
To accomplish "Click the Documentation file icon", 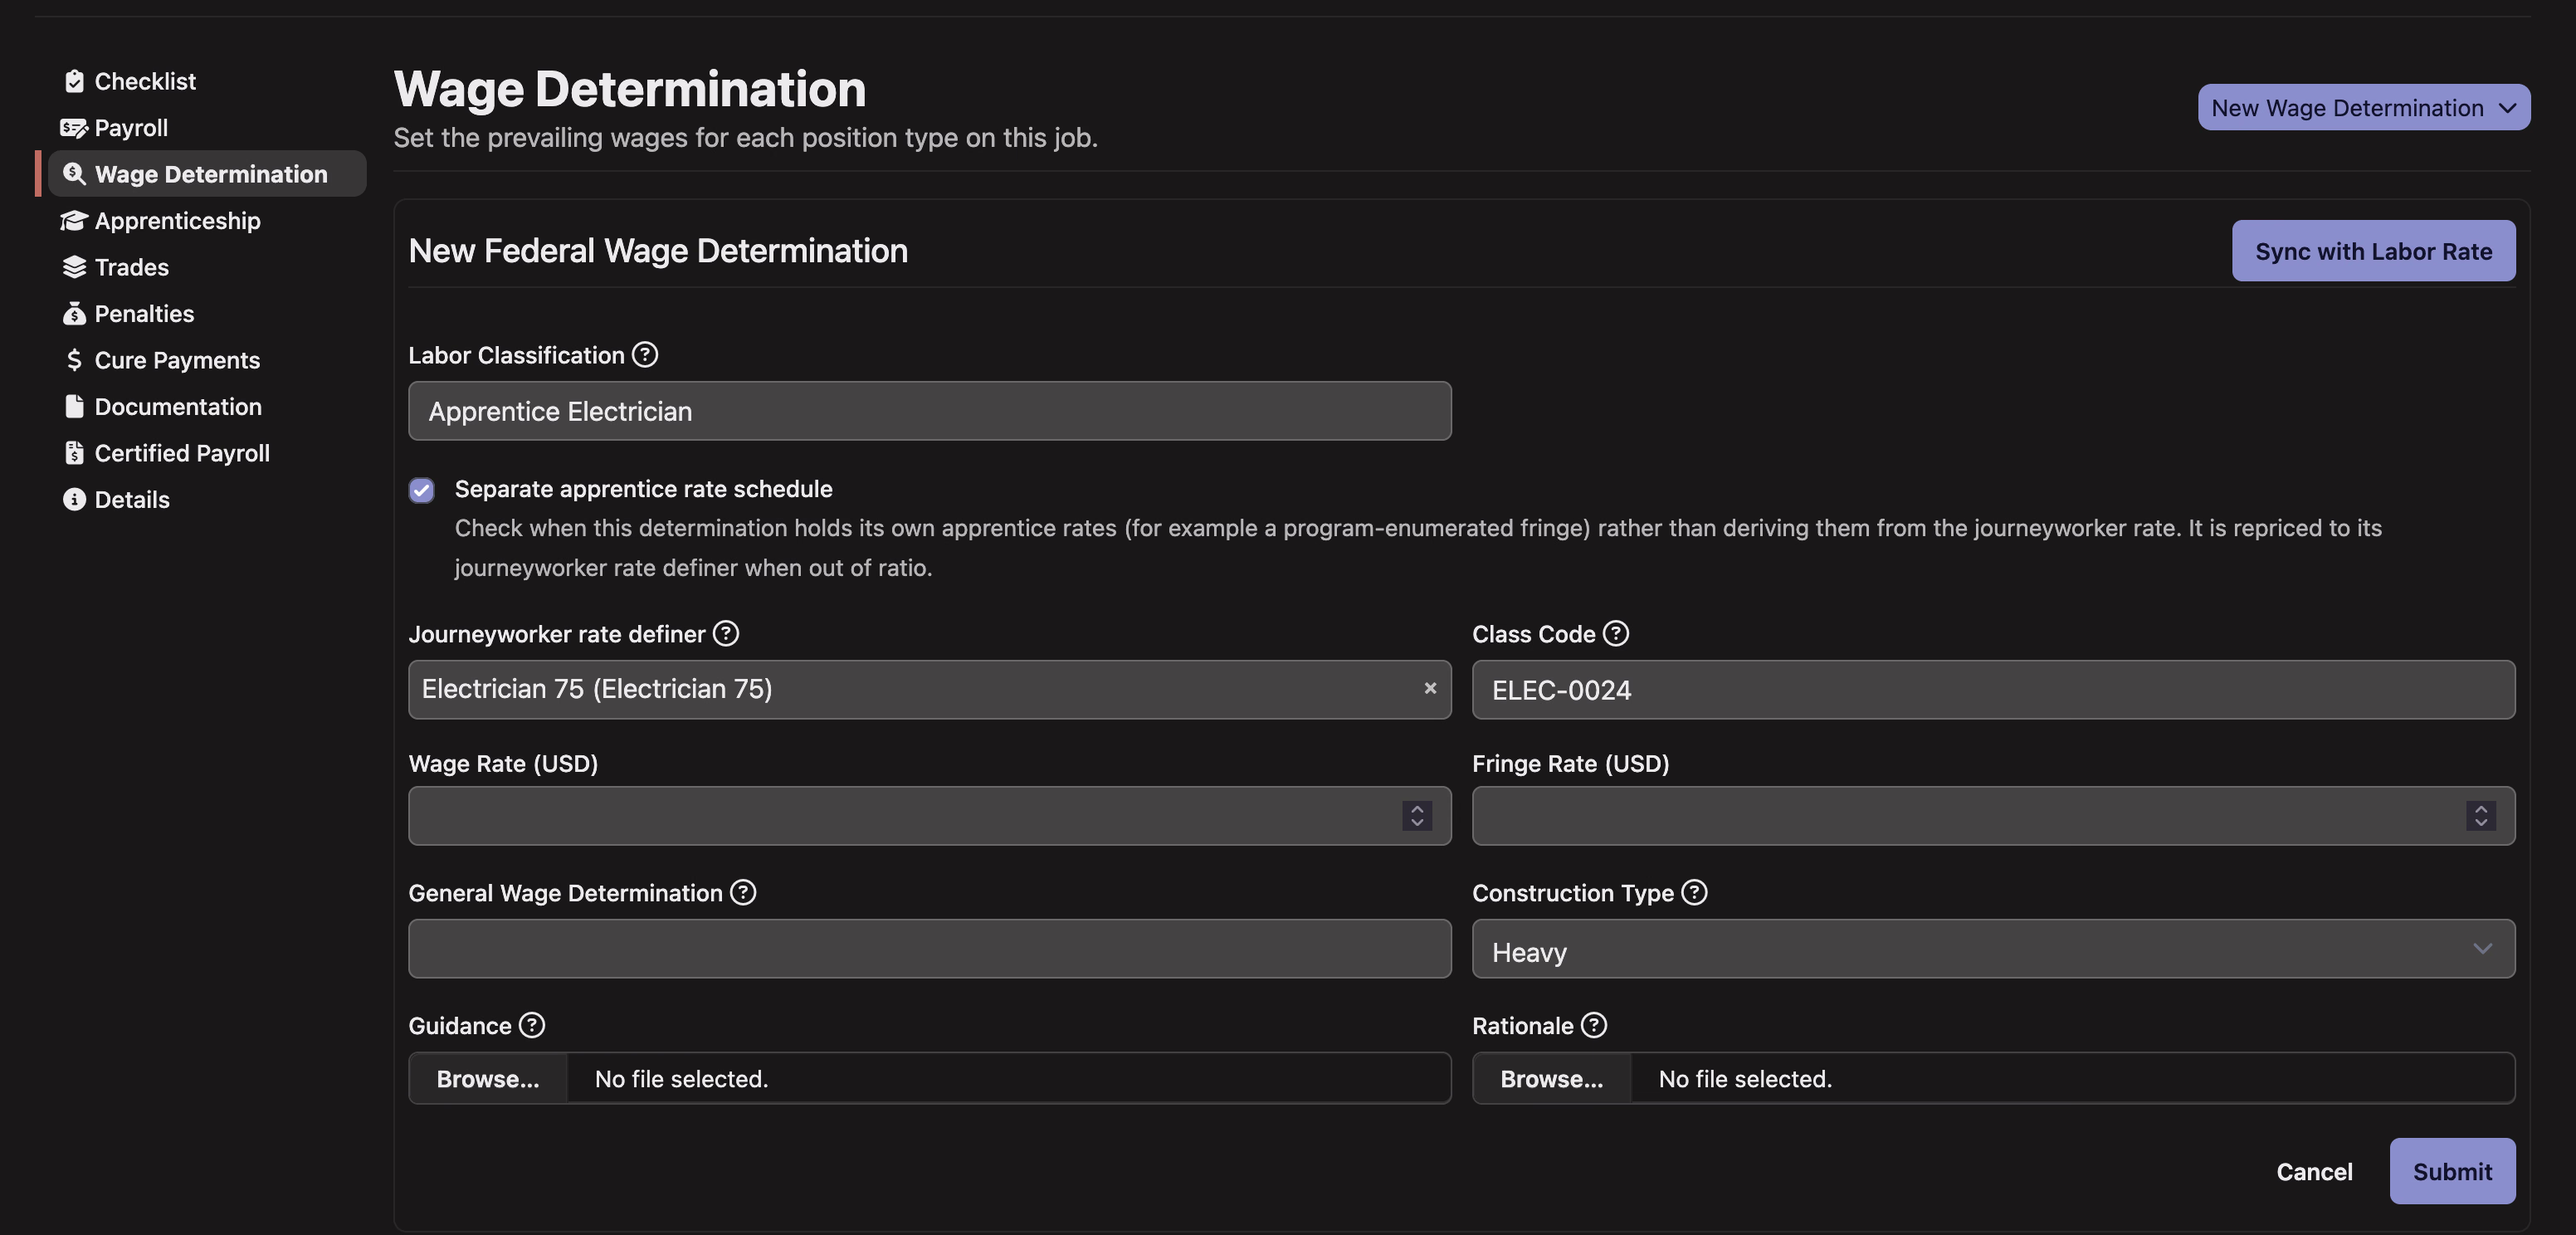I will pos(74,407).
